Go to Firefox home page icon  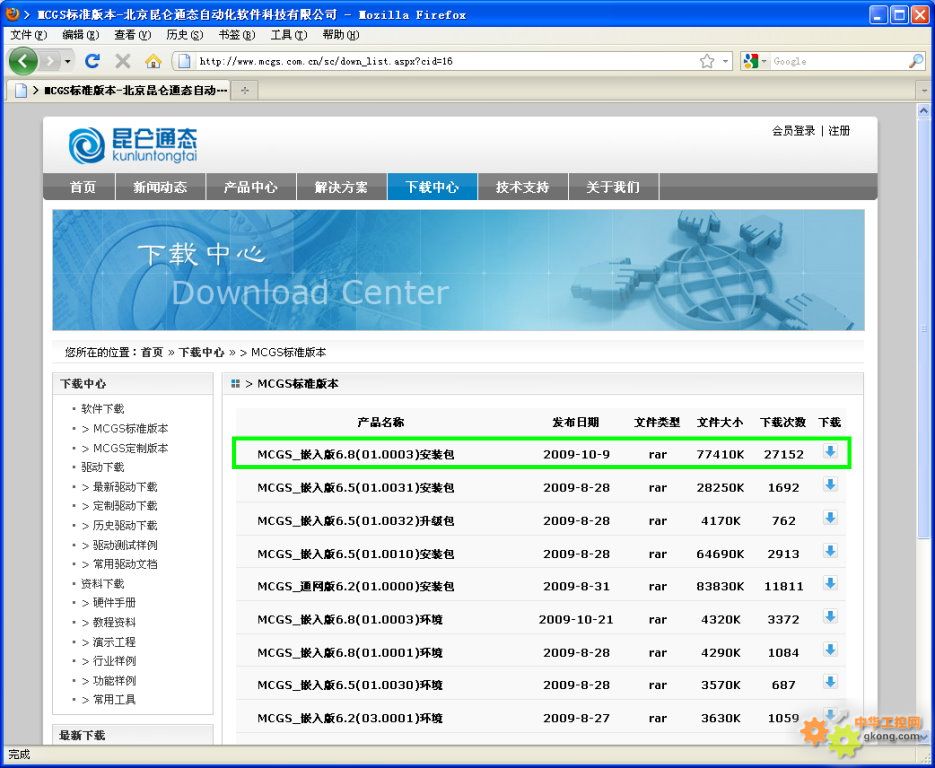(x=153, y=61)
